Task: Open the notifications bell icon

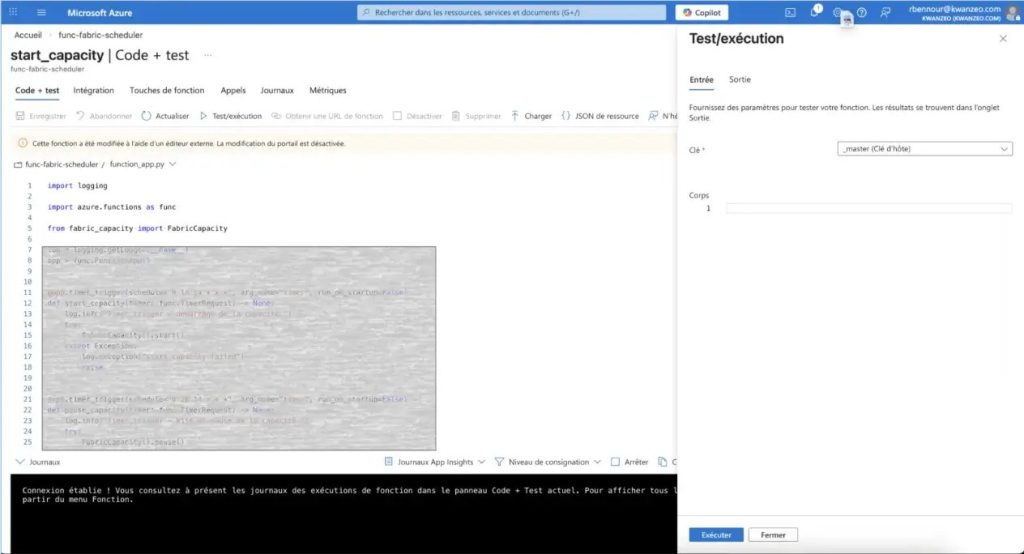Action: click(815, 11)
